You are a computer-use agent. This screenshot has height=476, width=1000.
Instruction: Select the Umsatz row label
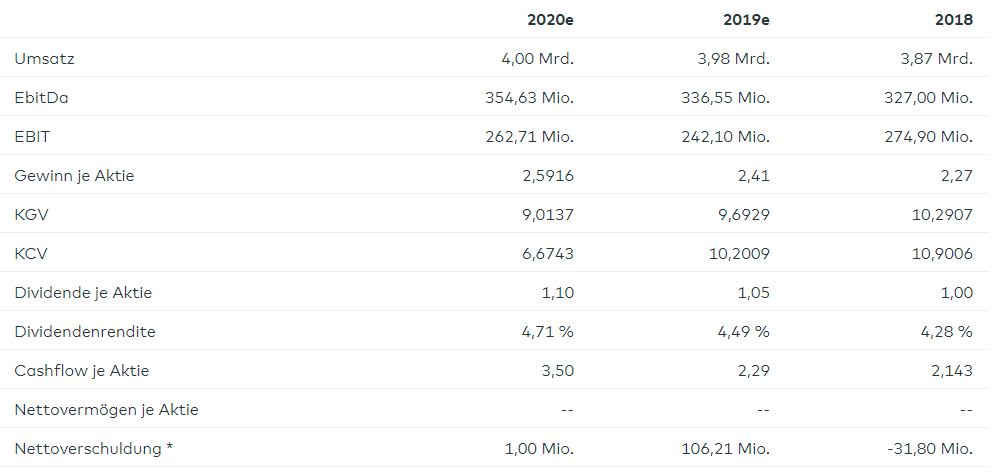click(x=44, y=59)
